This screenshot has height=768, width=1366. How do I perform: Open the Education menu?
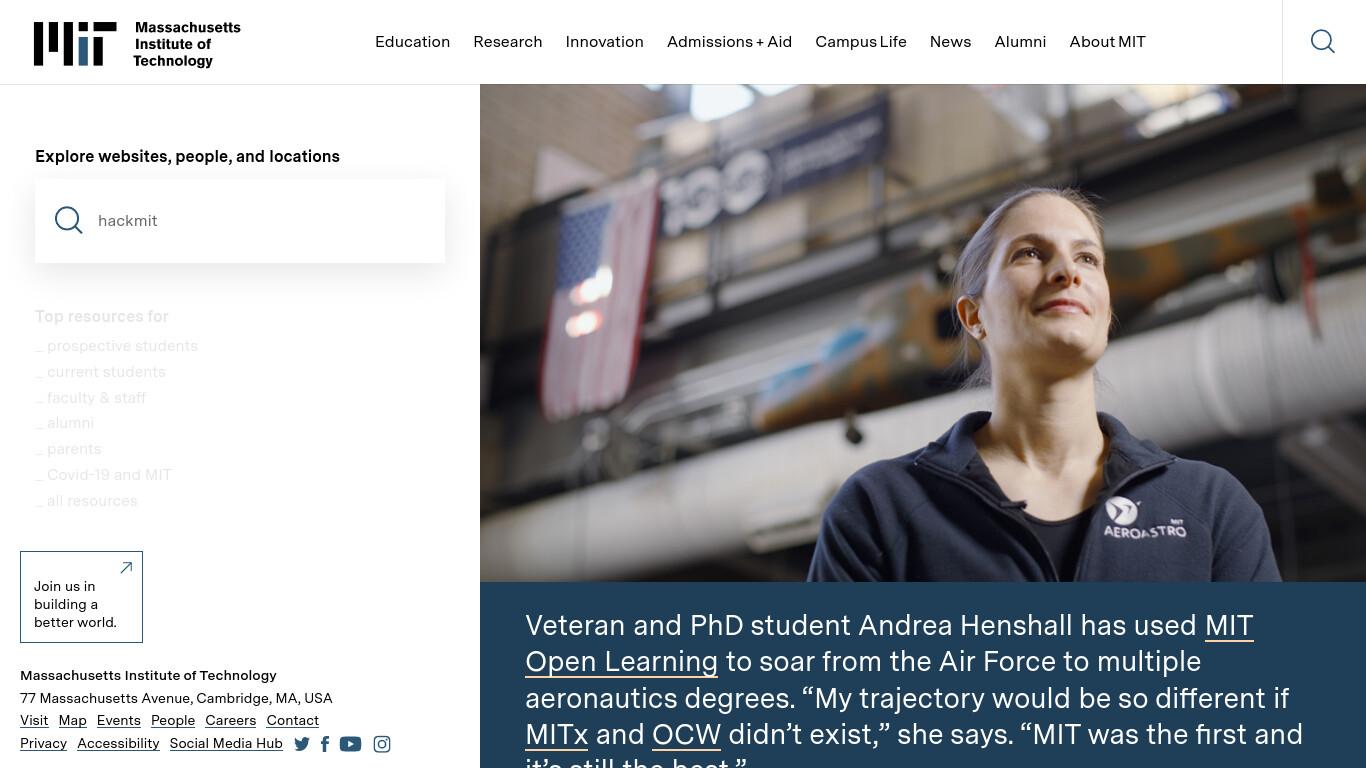pyautogui.click(x=413, y=42)
